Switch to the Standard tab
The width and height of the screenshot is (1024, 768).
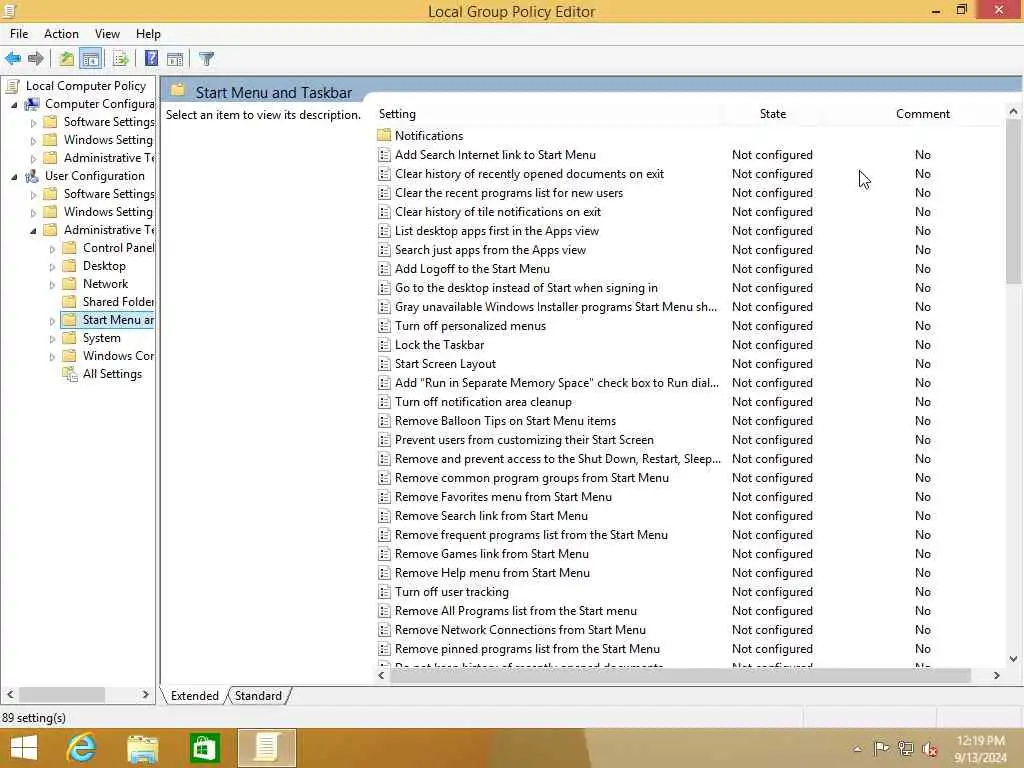[x=258, y=696]
